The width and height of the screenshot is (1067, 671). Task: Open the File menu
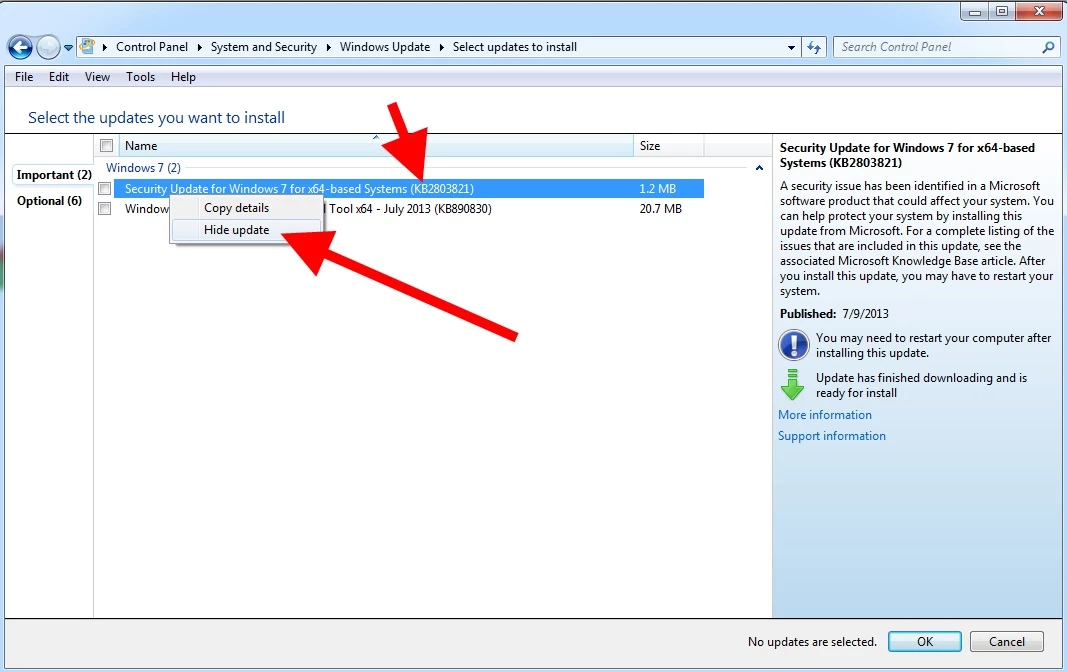(24, 77)
